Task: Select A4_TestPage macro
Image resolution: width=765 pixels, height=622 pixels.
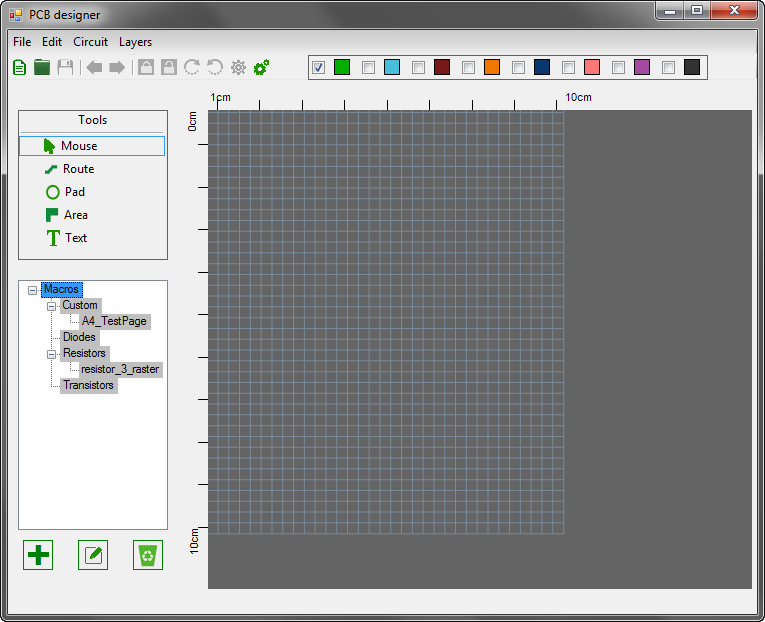Action: coord(114,321)
